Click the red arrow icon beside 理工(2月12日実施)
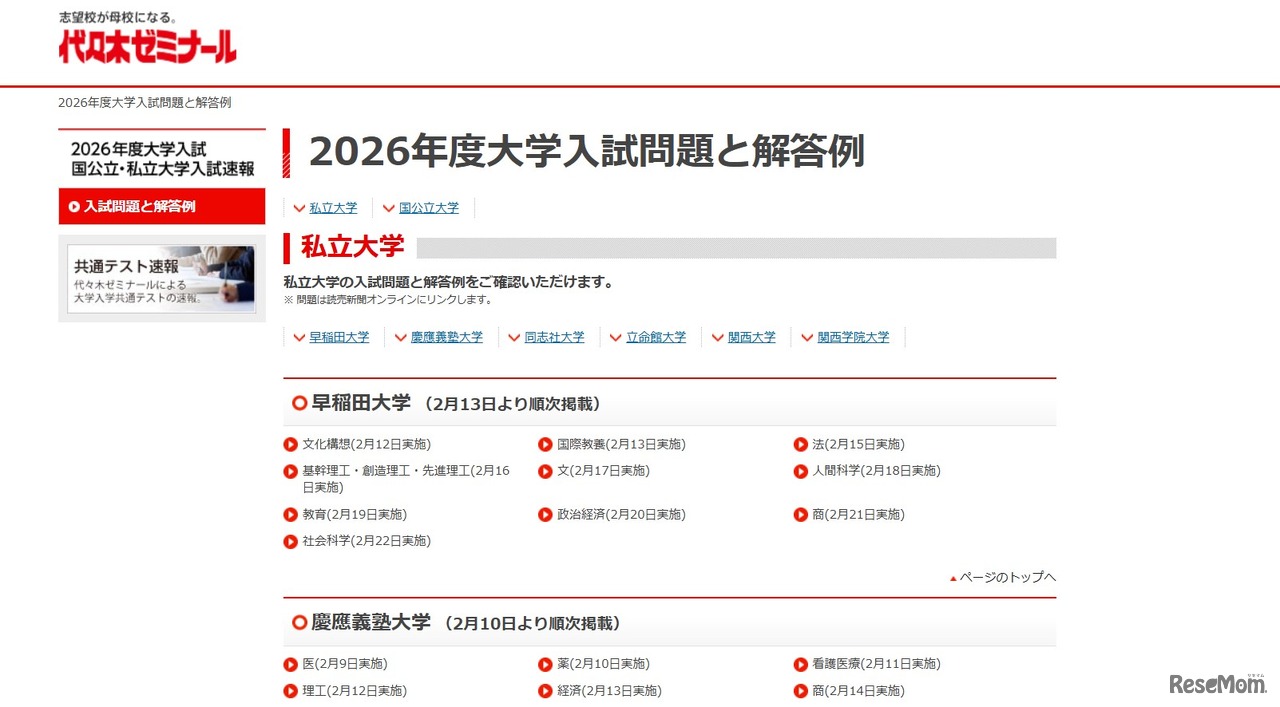1280x707 pixels. pyautogui.click(x=291, y=691)
